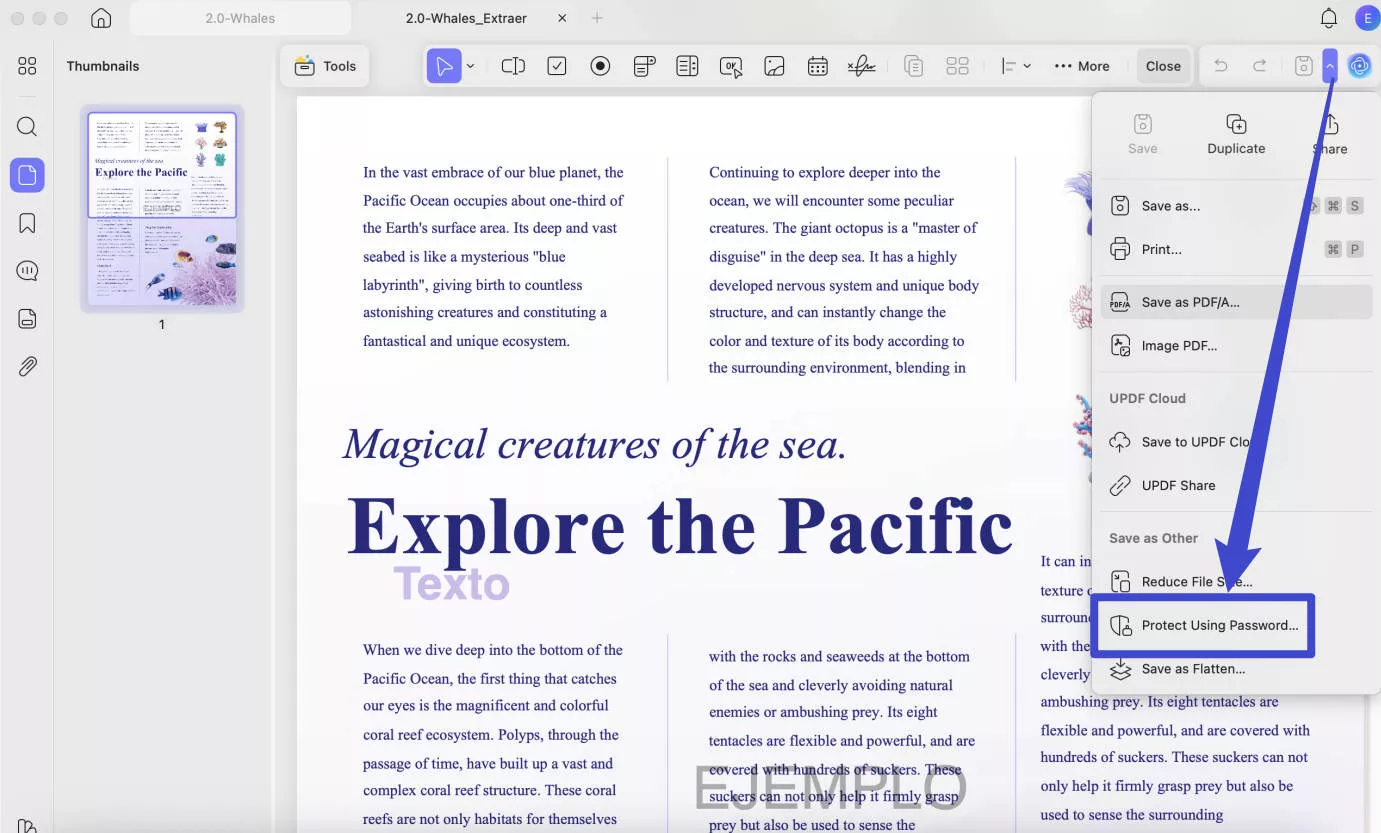Select the Radio Button form tool

[600, 66]
